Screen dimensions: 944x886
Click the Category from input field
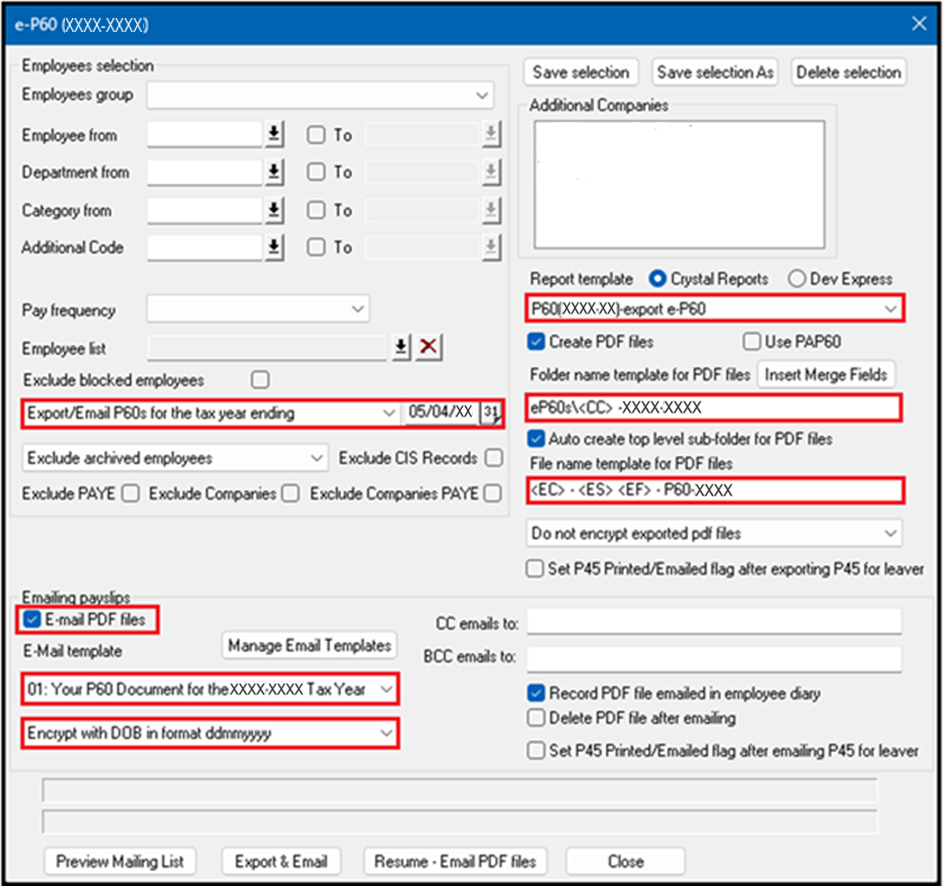click(x=205, y=210)
